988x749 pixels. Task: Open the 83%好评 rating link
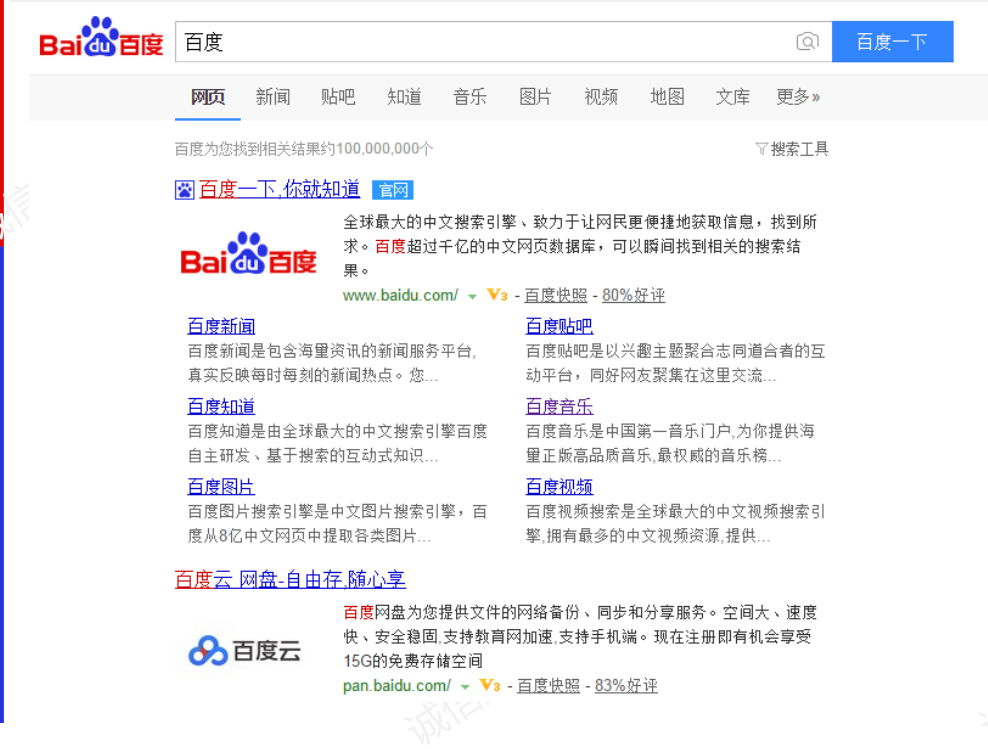click(626, 686)
